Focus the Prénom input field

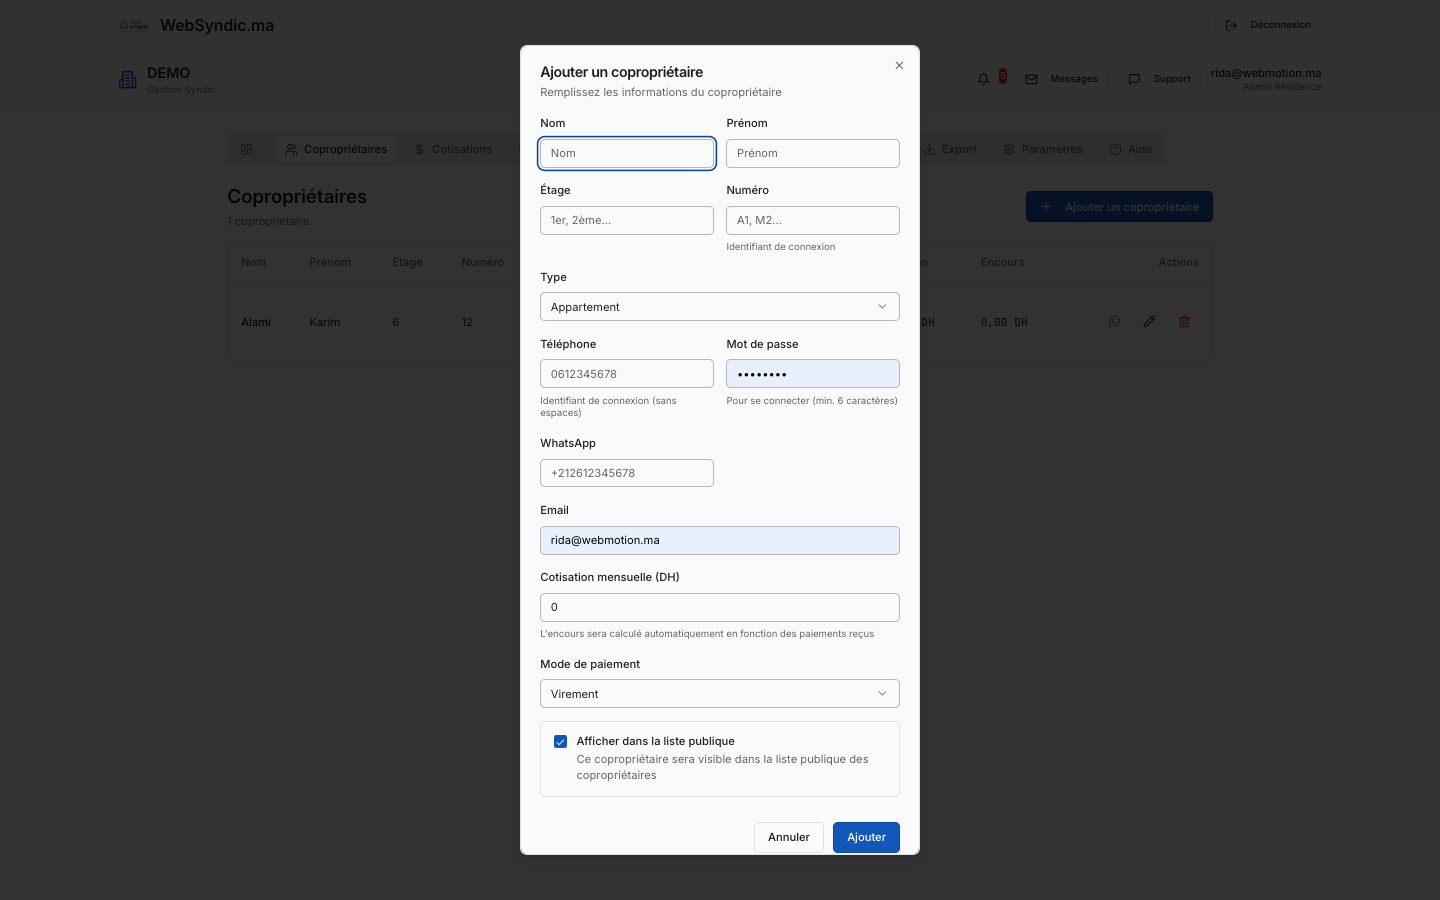(x=812, y=153)
